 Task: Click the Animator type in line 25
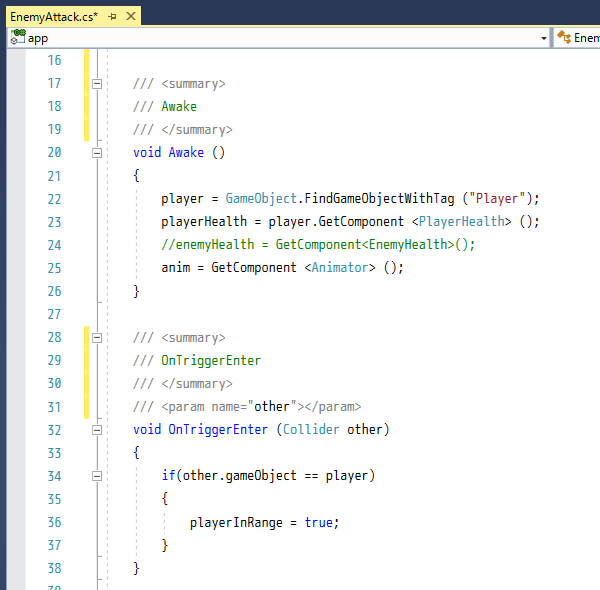click(340, 267)
